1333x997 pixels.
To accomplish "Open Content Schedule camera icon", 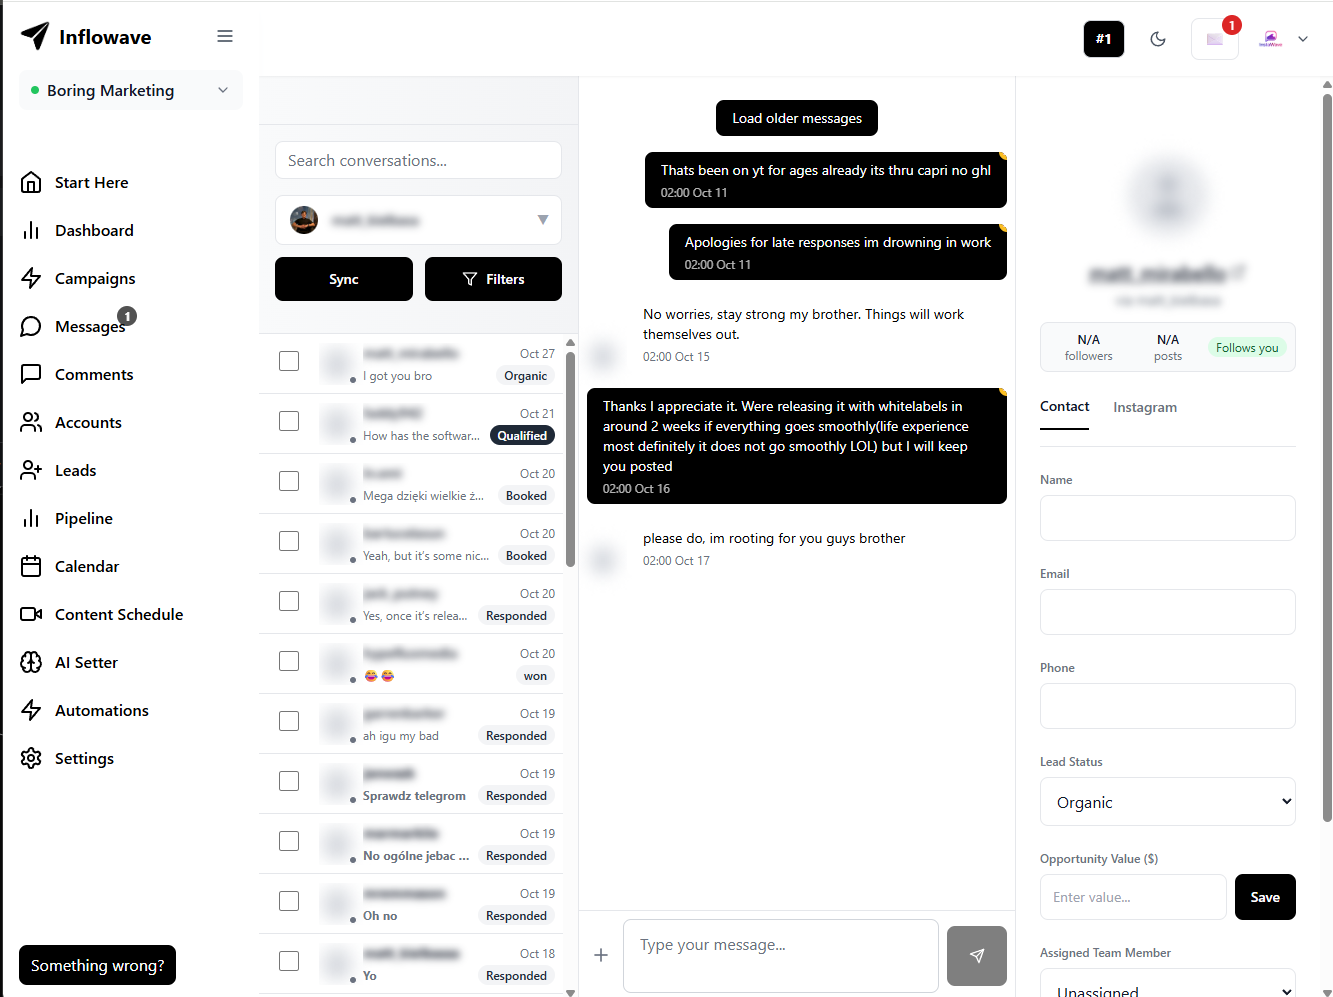I will coord(31,614).
